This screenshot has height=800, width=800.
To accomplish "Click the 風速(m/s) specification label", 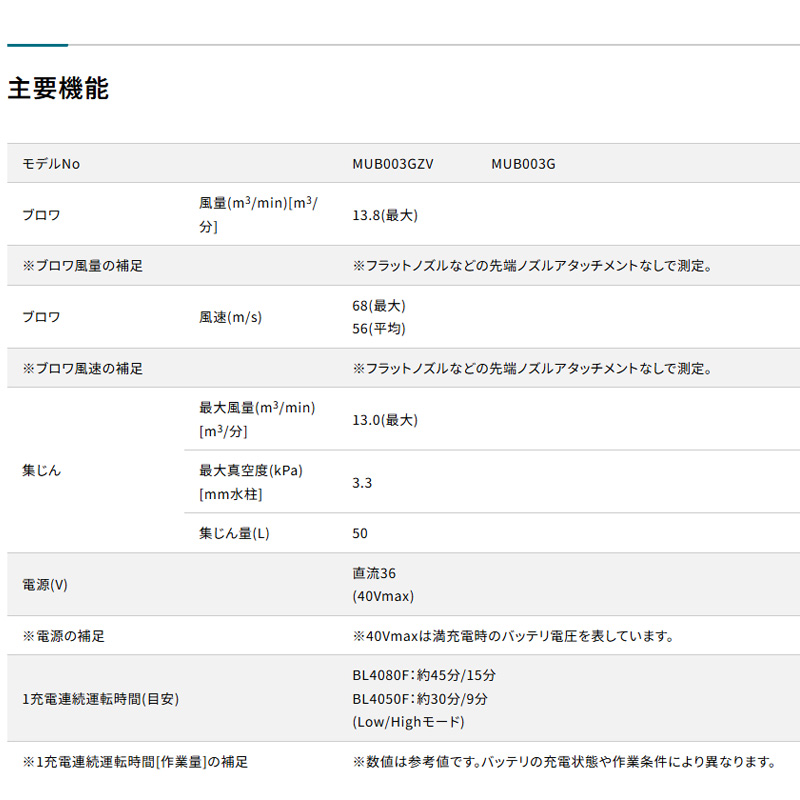I will pos(230,317).
